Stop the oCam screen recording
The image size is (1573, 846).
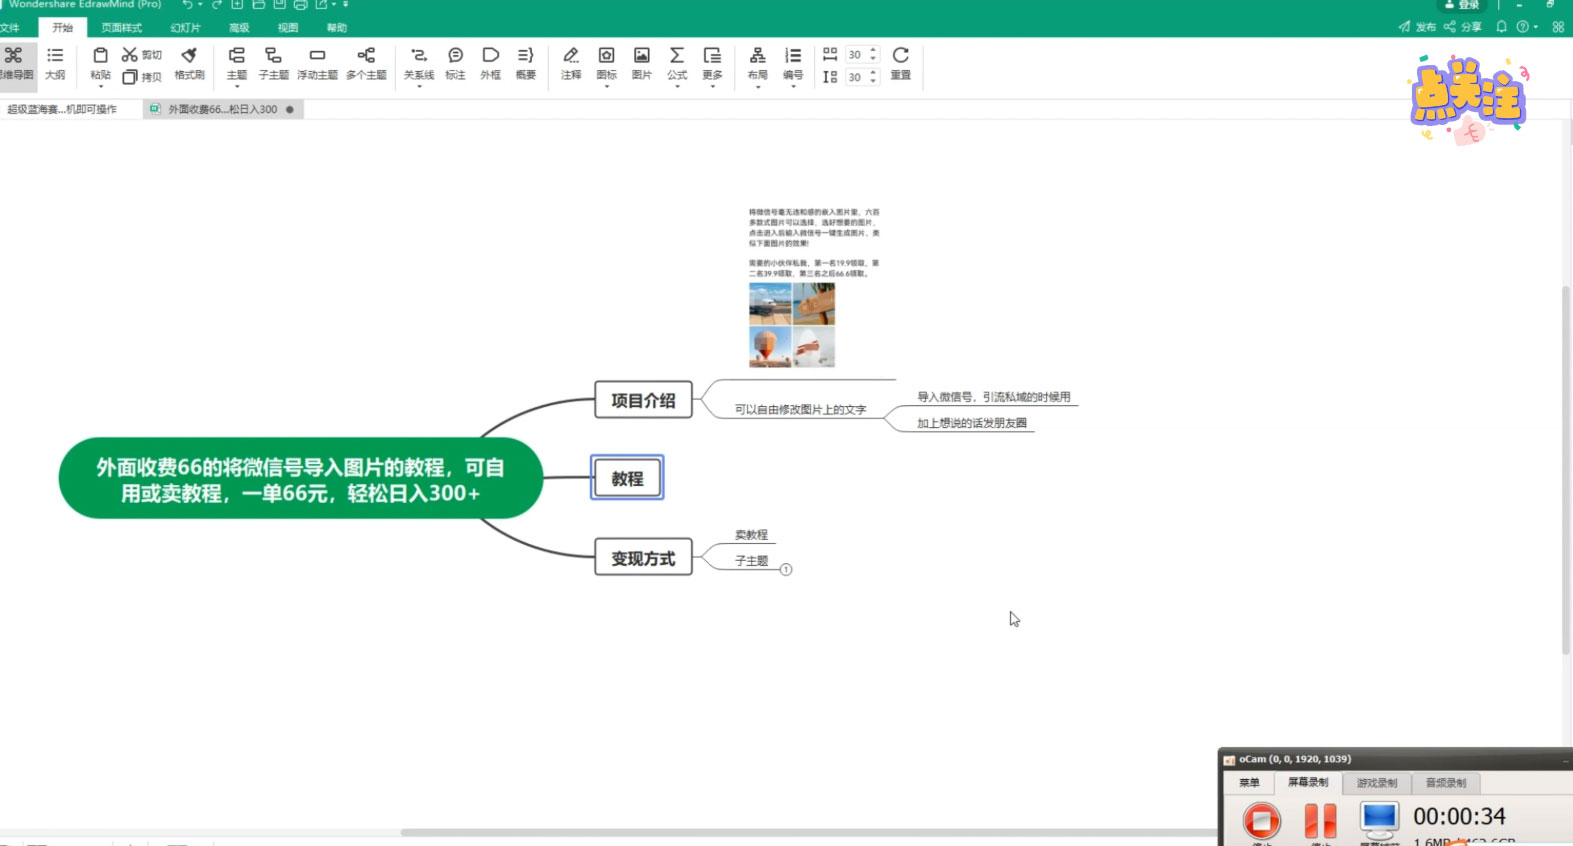click(1261, 821)
